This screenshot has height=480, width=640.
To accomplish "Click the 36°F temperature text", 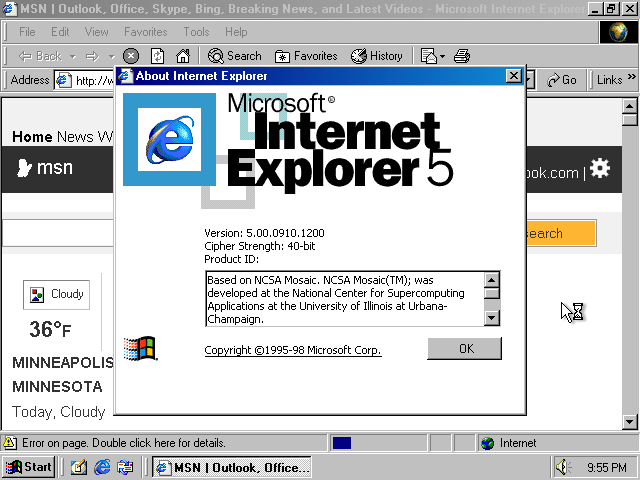I will 50,329.
